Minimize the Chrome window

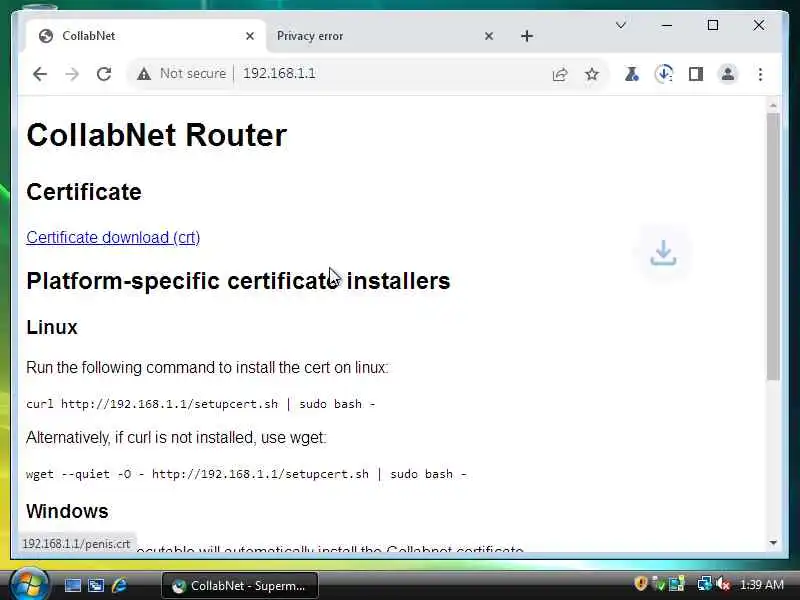666,25
